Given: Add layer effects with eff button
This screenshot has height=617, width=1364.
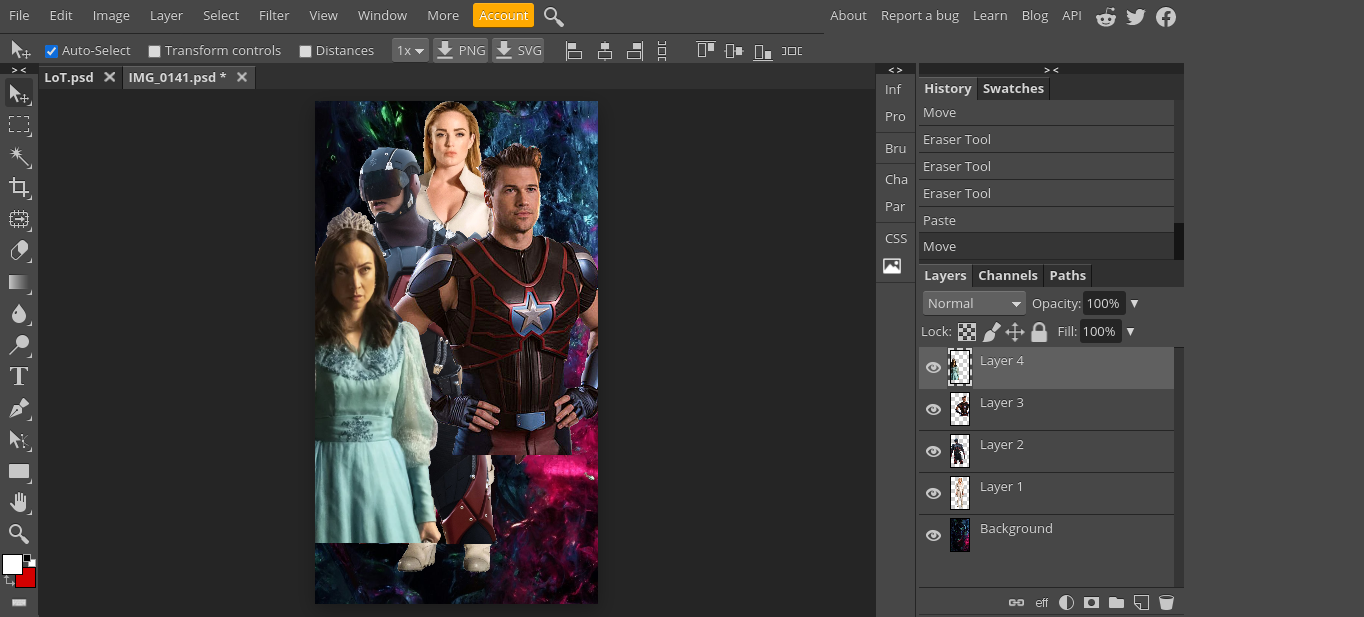Looking at the screenshot, I should 1042,603.
